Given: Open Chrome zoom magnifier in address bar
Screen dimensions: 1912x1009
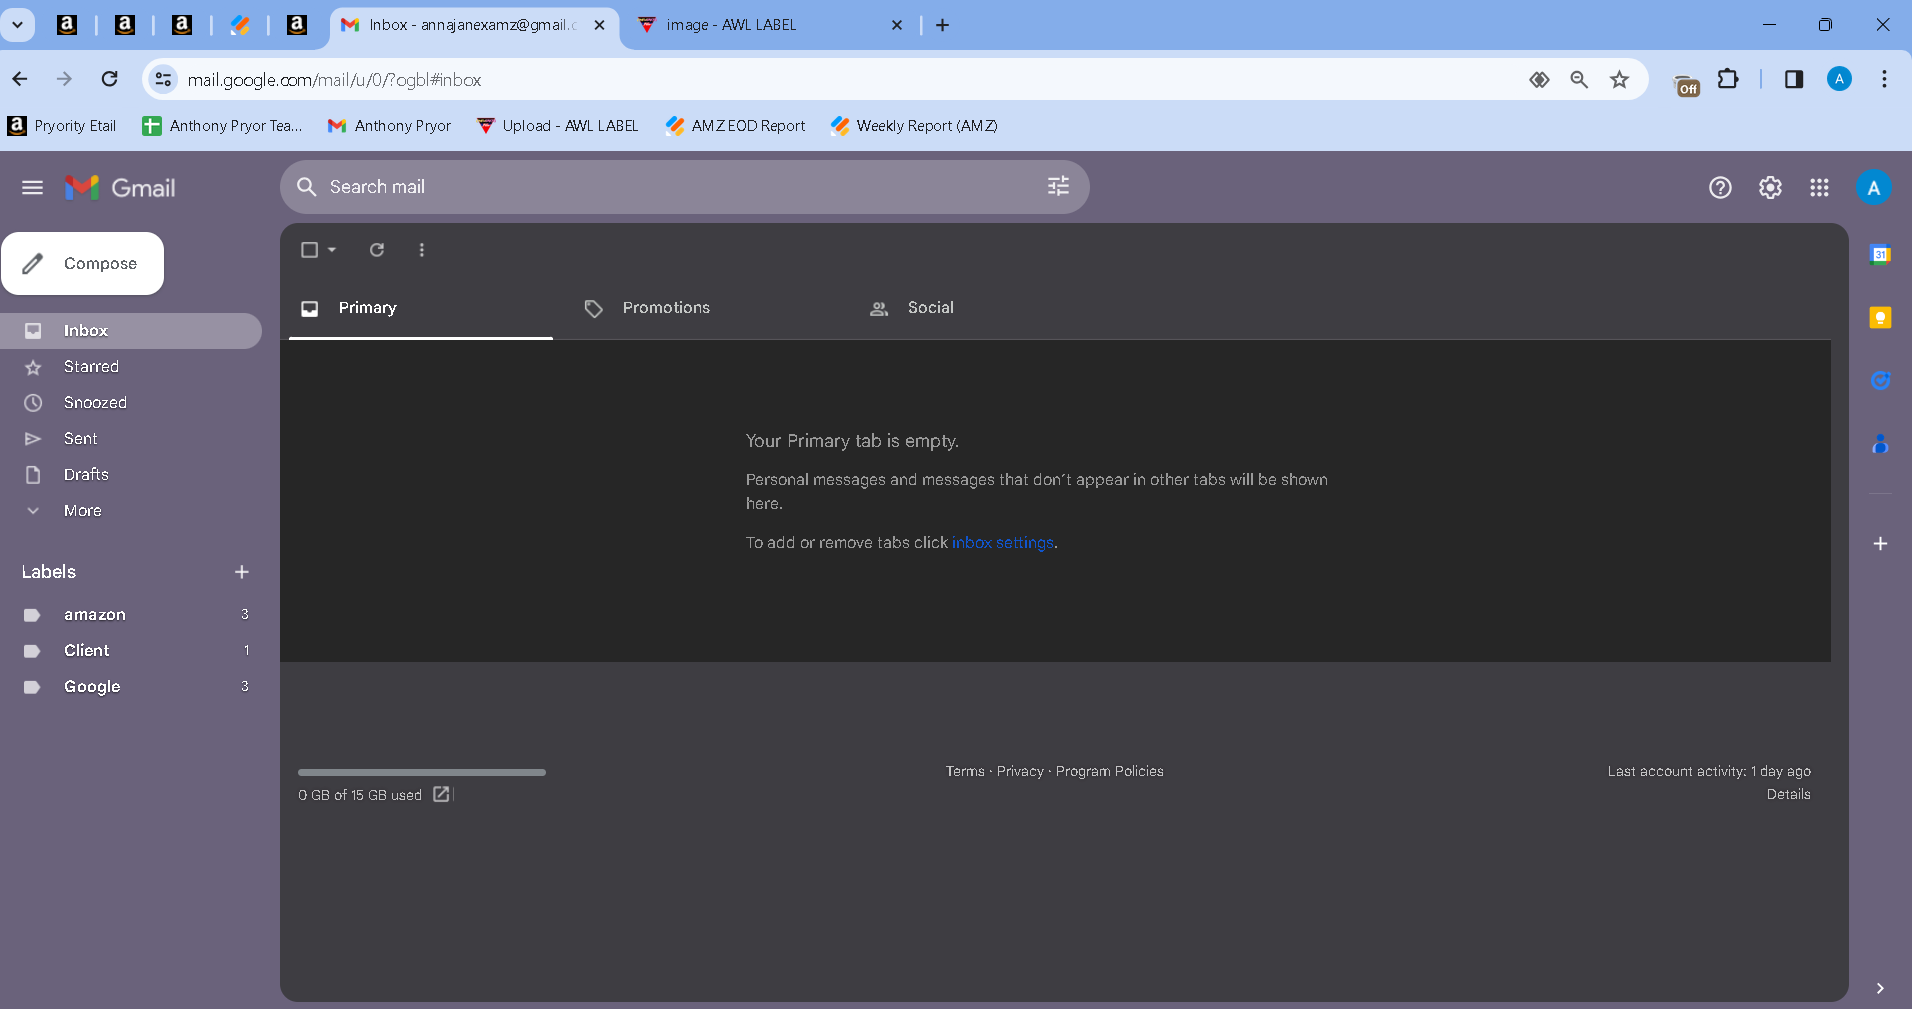Looking at the screenshot, I should (1579, 79).
